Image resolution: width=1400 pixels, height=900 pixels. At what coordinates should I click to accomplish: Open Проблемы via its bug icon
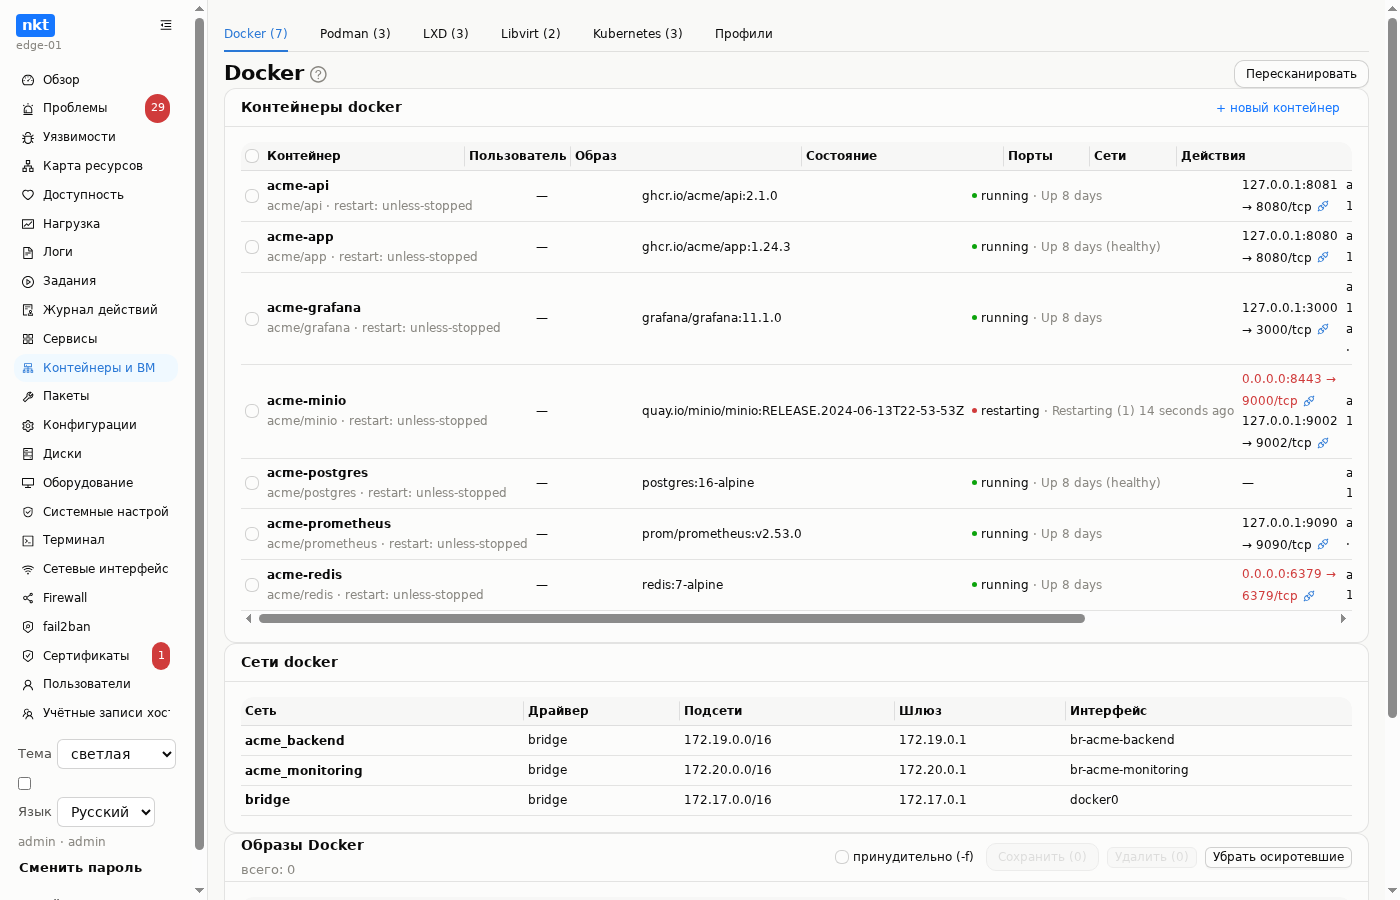coord(28,108)
